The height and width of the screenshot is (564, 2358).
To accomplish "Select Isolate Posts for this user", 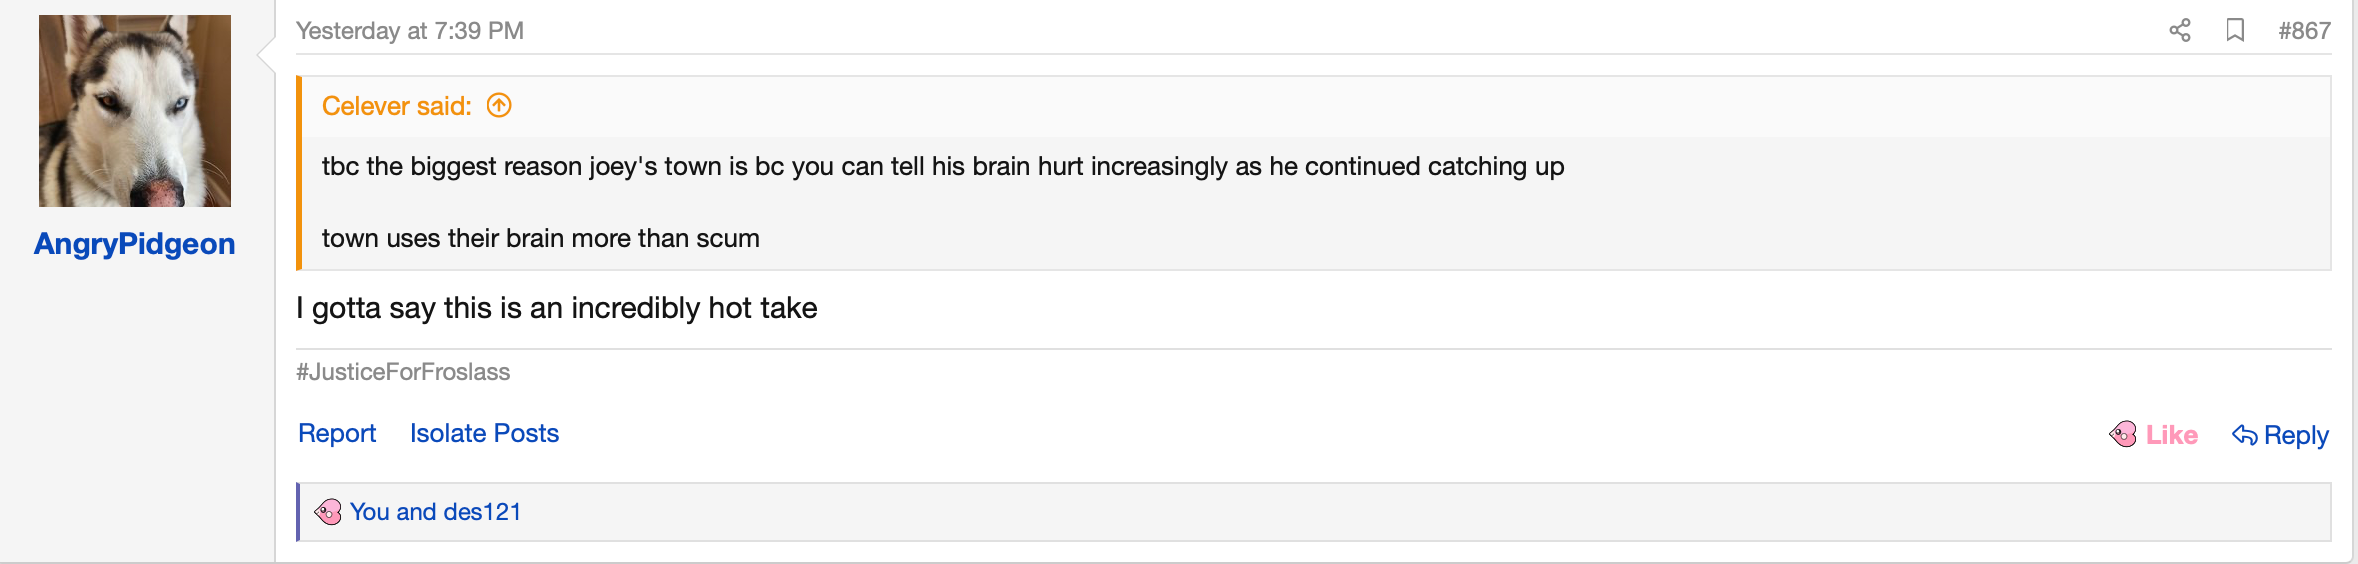I will [484, 433].
